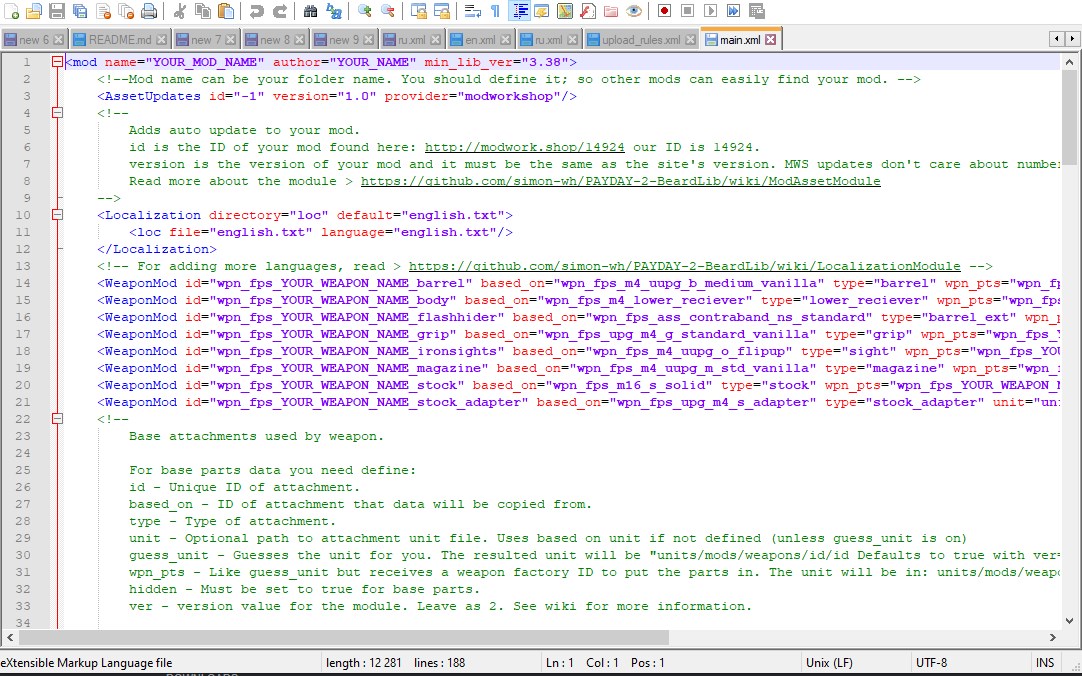Open the modwork.shop/14924 link

(x=524, y=147)
